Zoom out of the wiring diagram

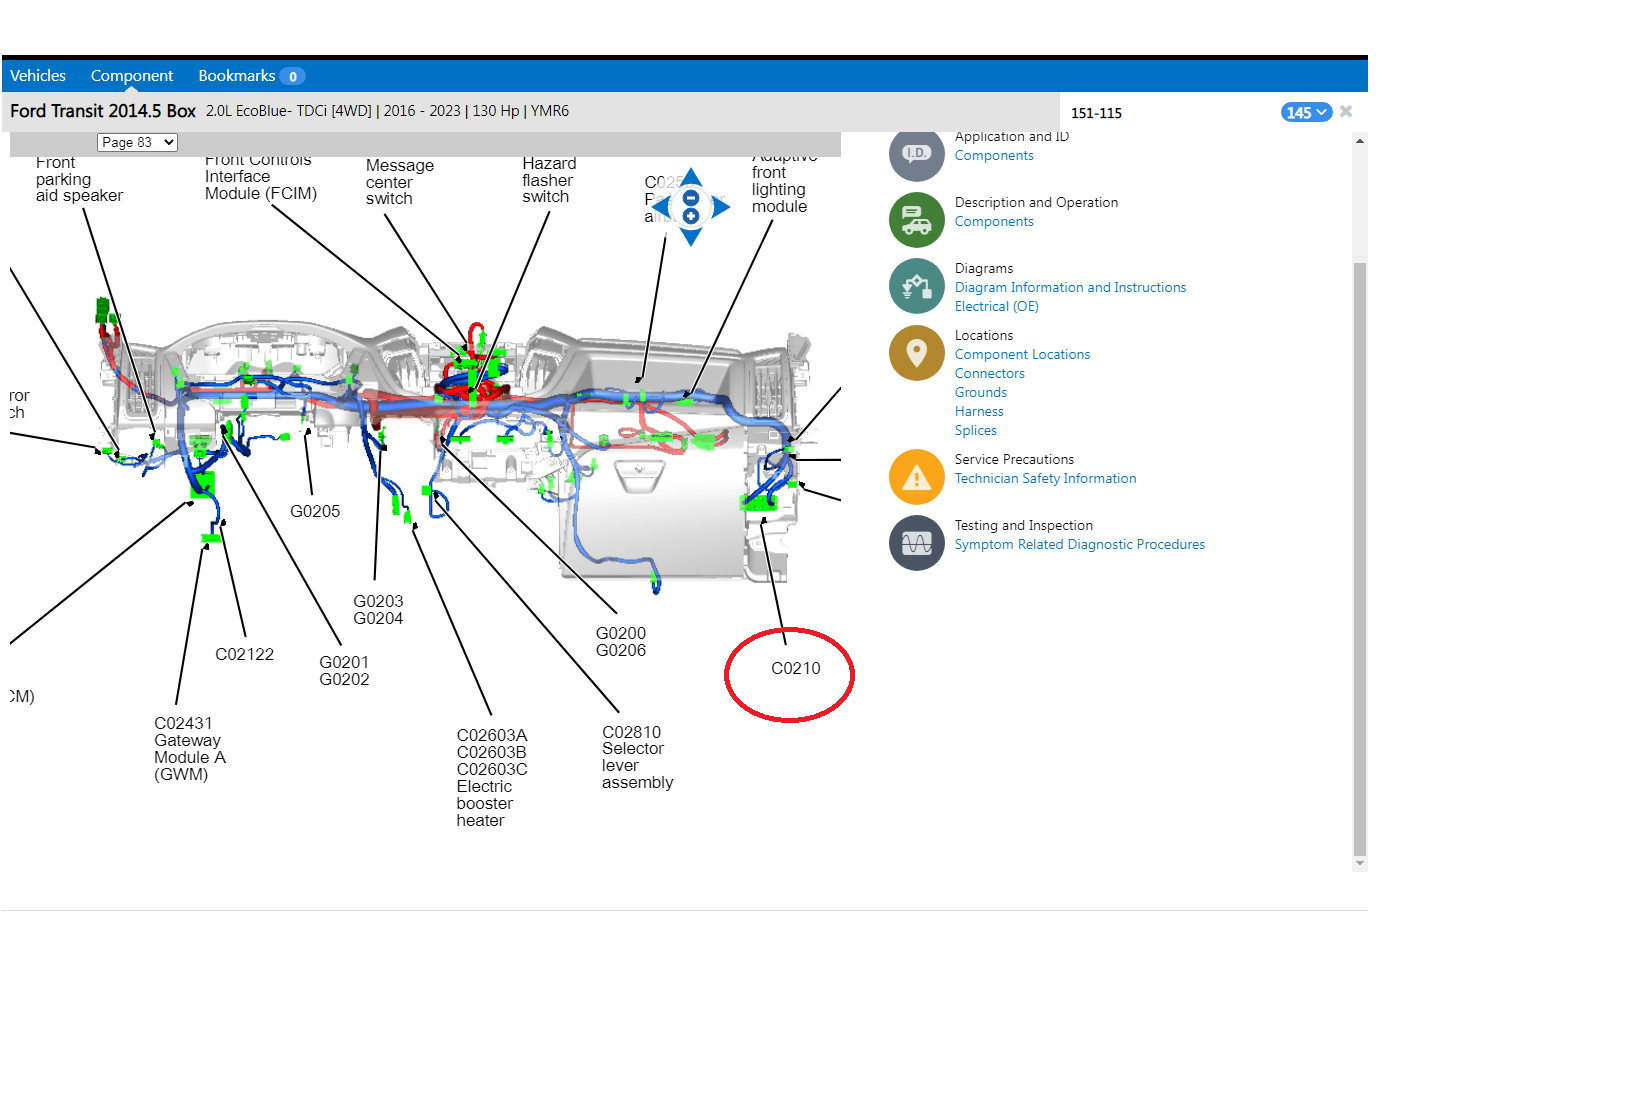(690, 198)
